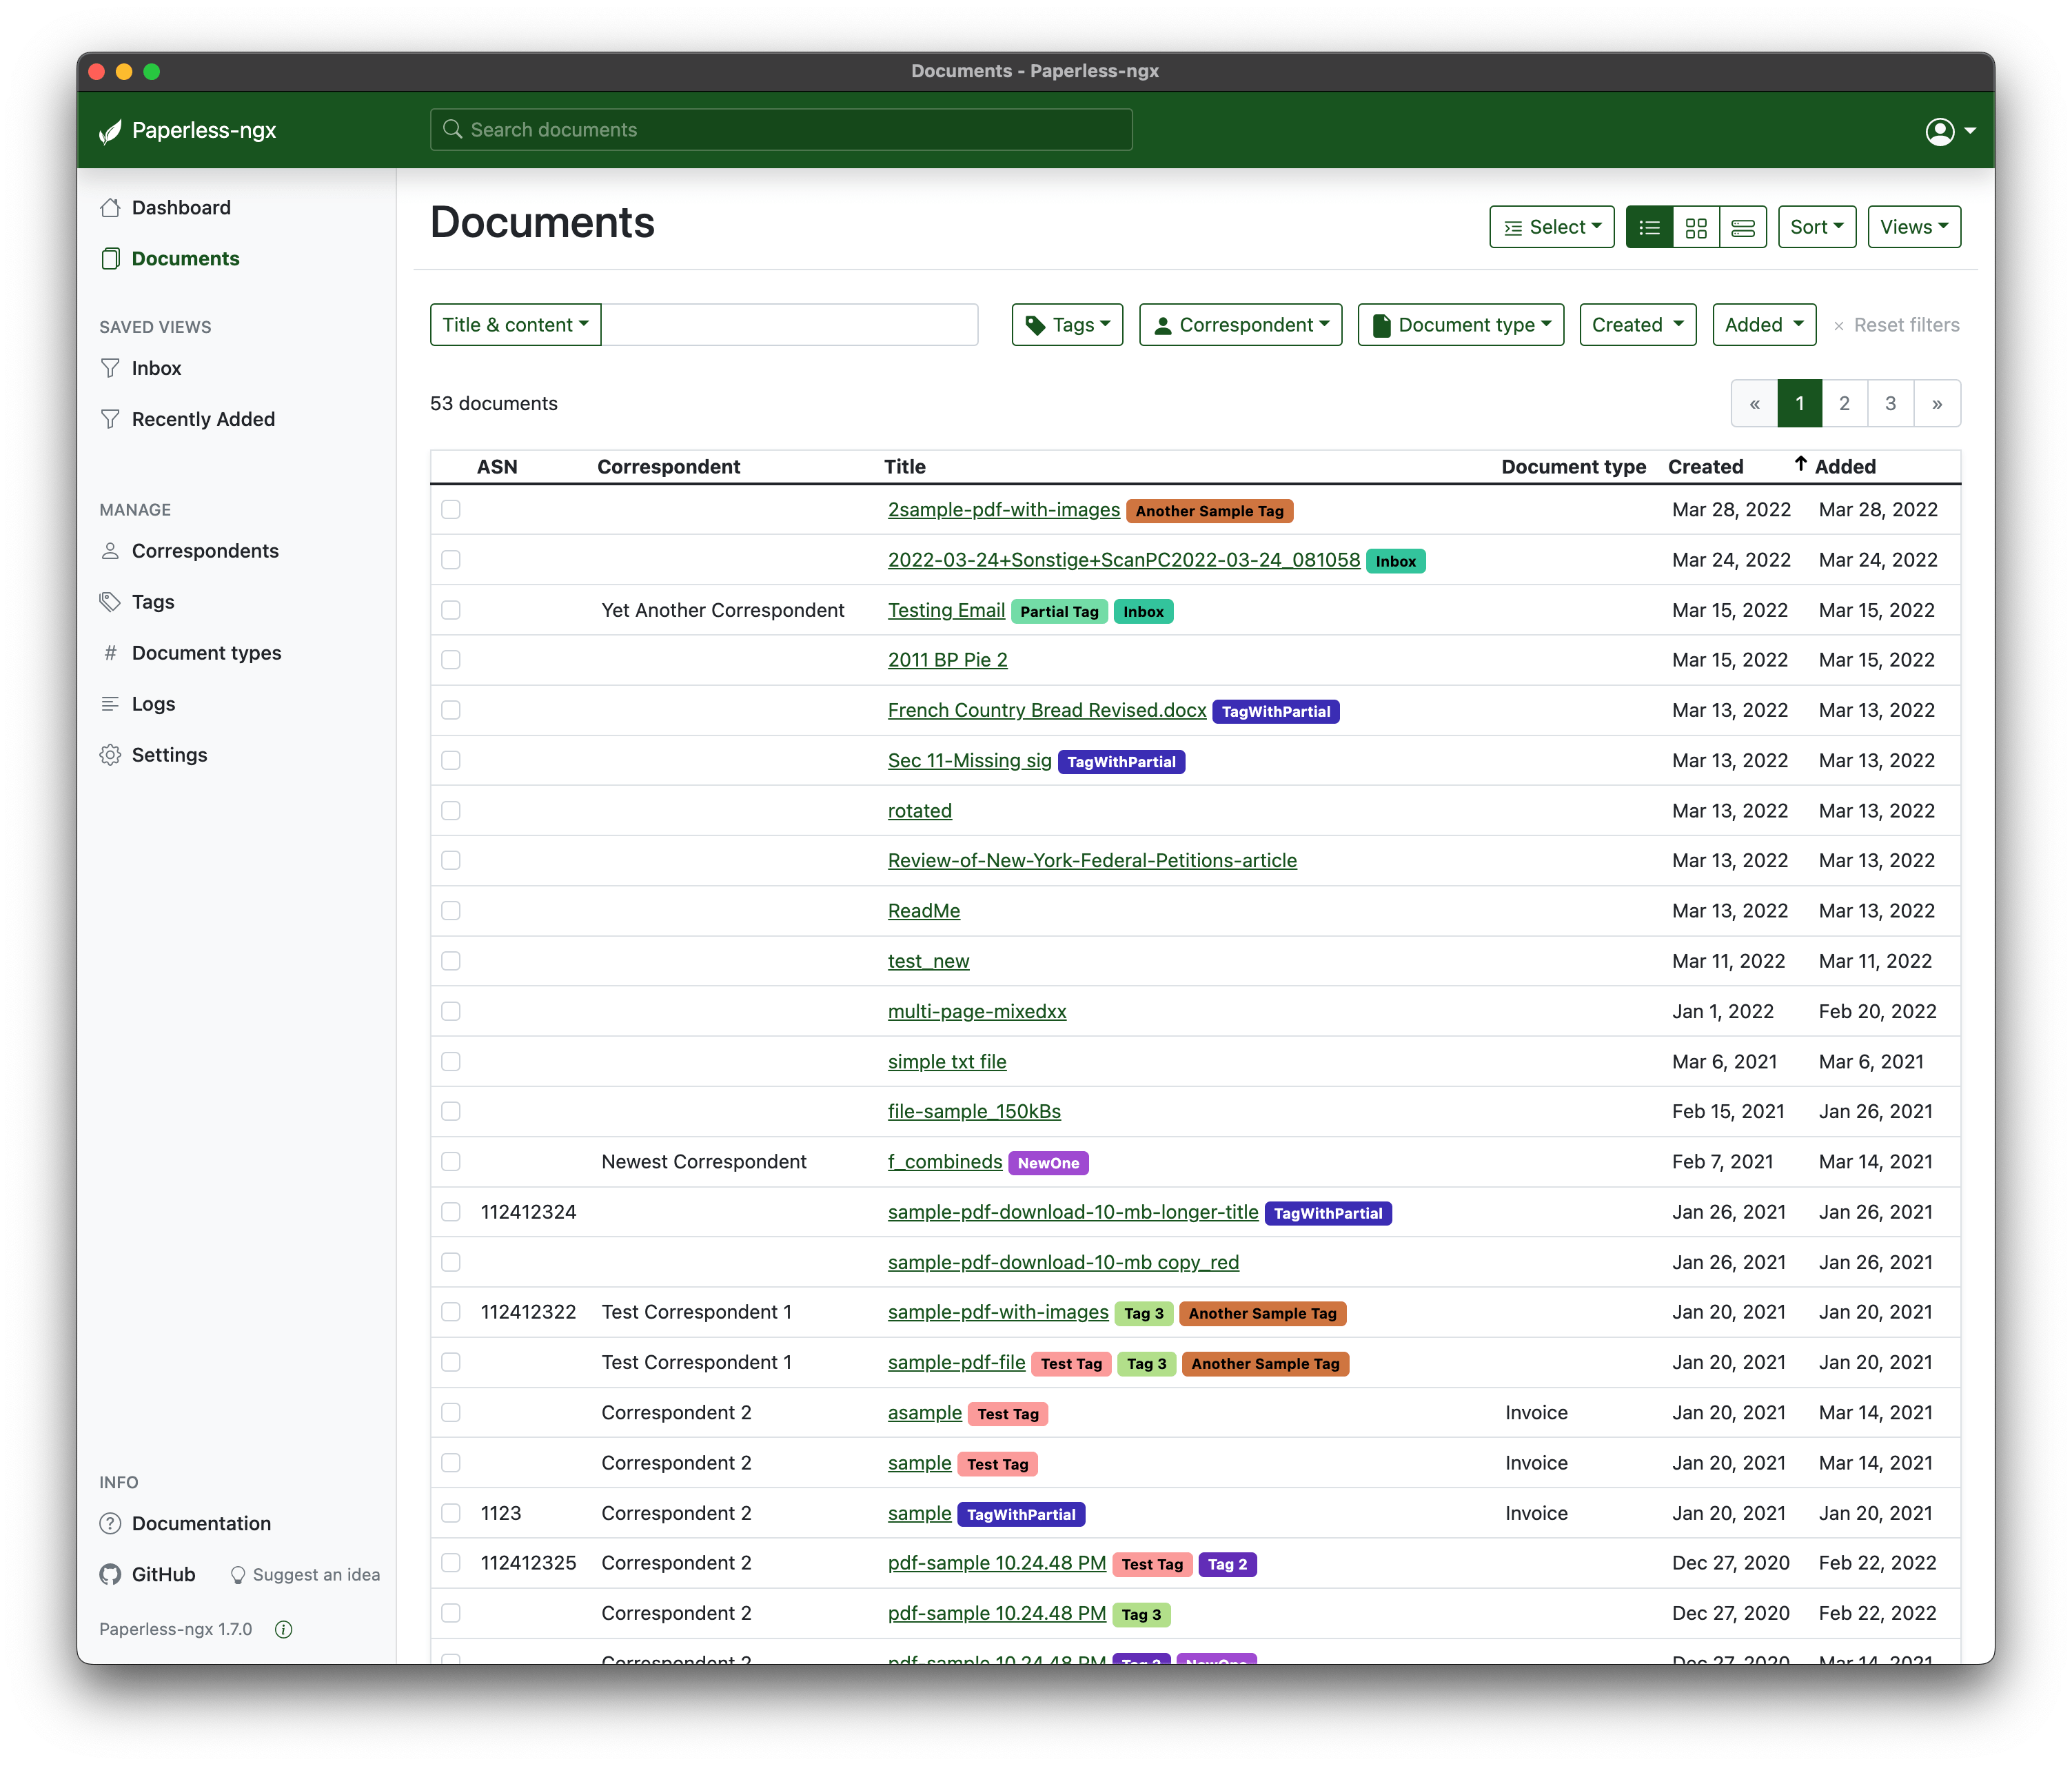Open the French Country Bread Revised.docx document
The width and height of the screenshot is (2072, 1766).
pyautogui.click(x=1046, y=710)
